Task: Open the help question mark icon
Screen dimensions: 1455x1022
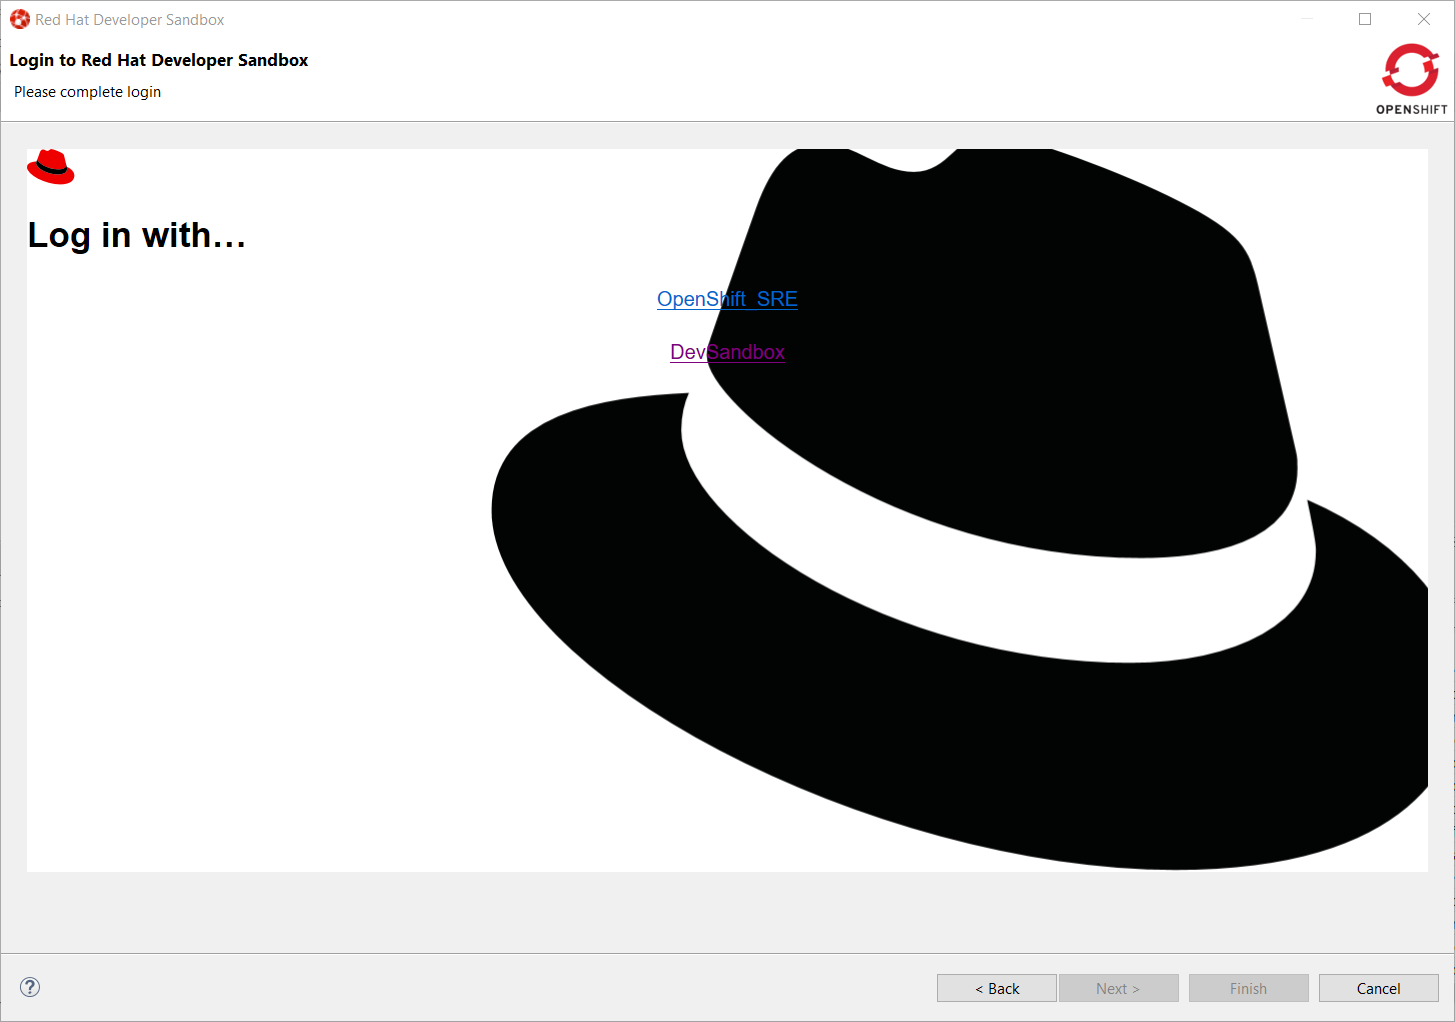Action: coord(30,987)
